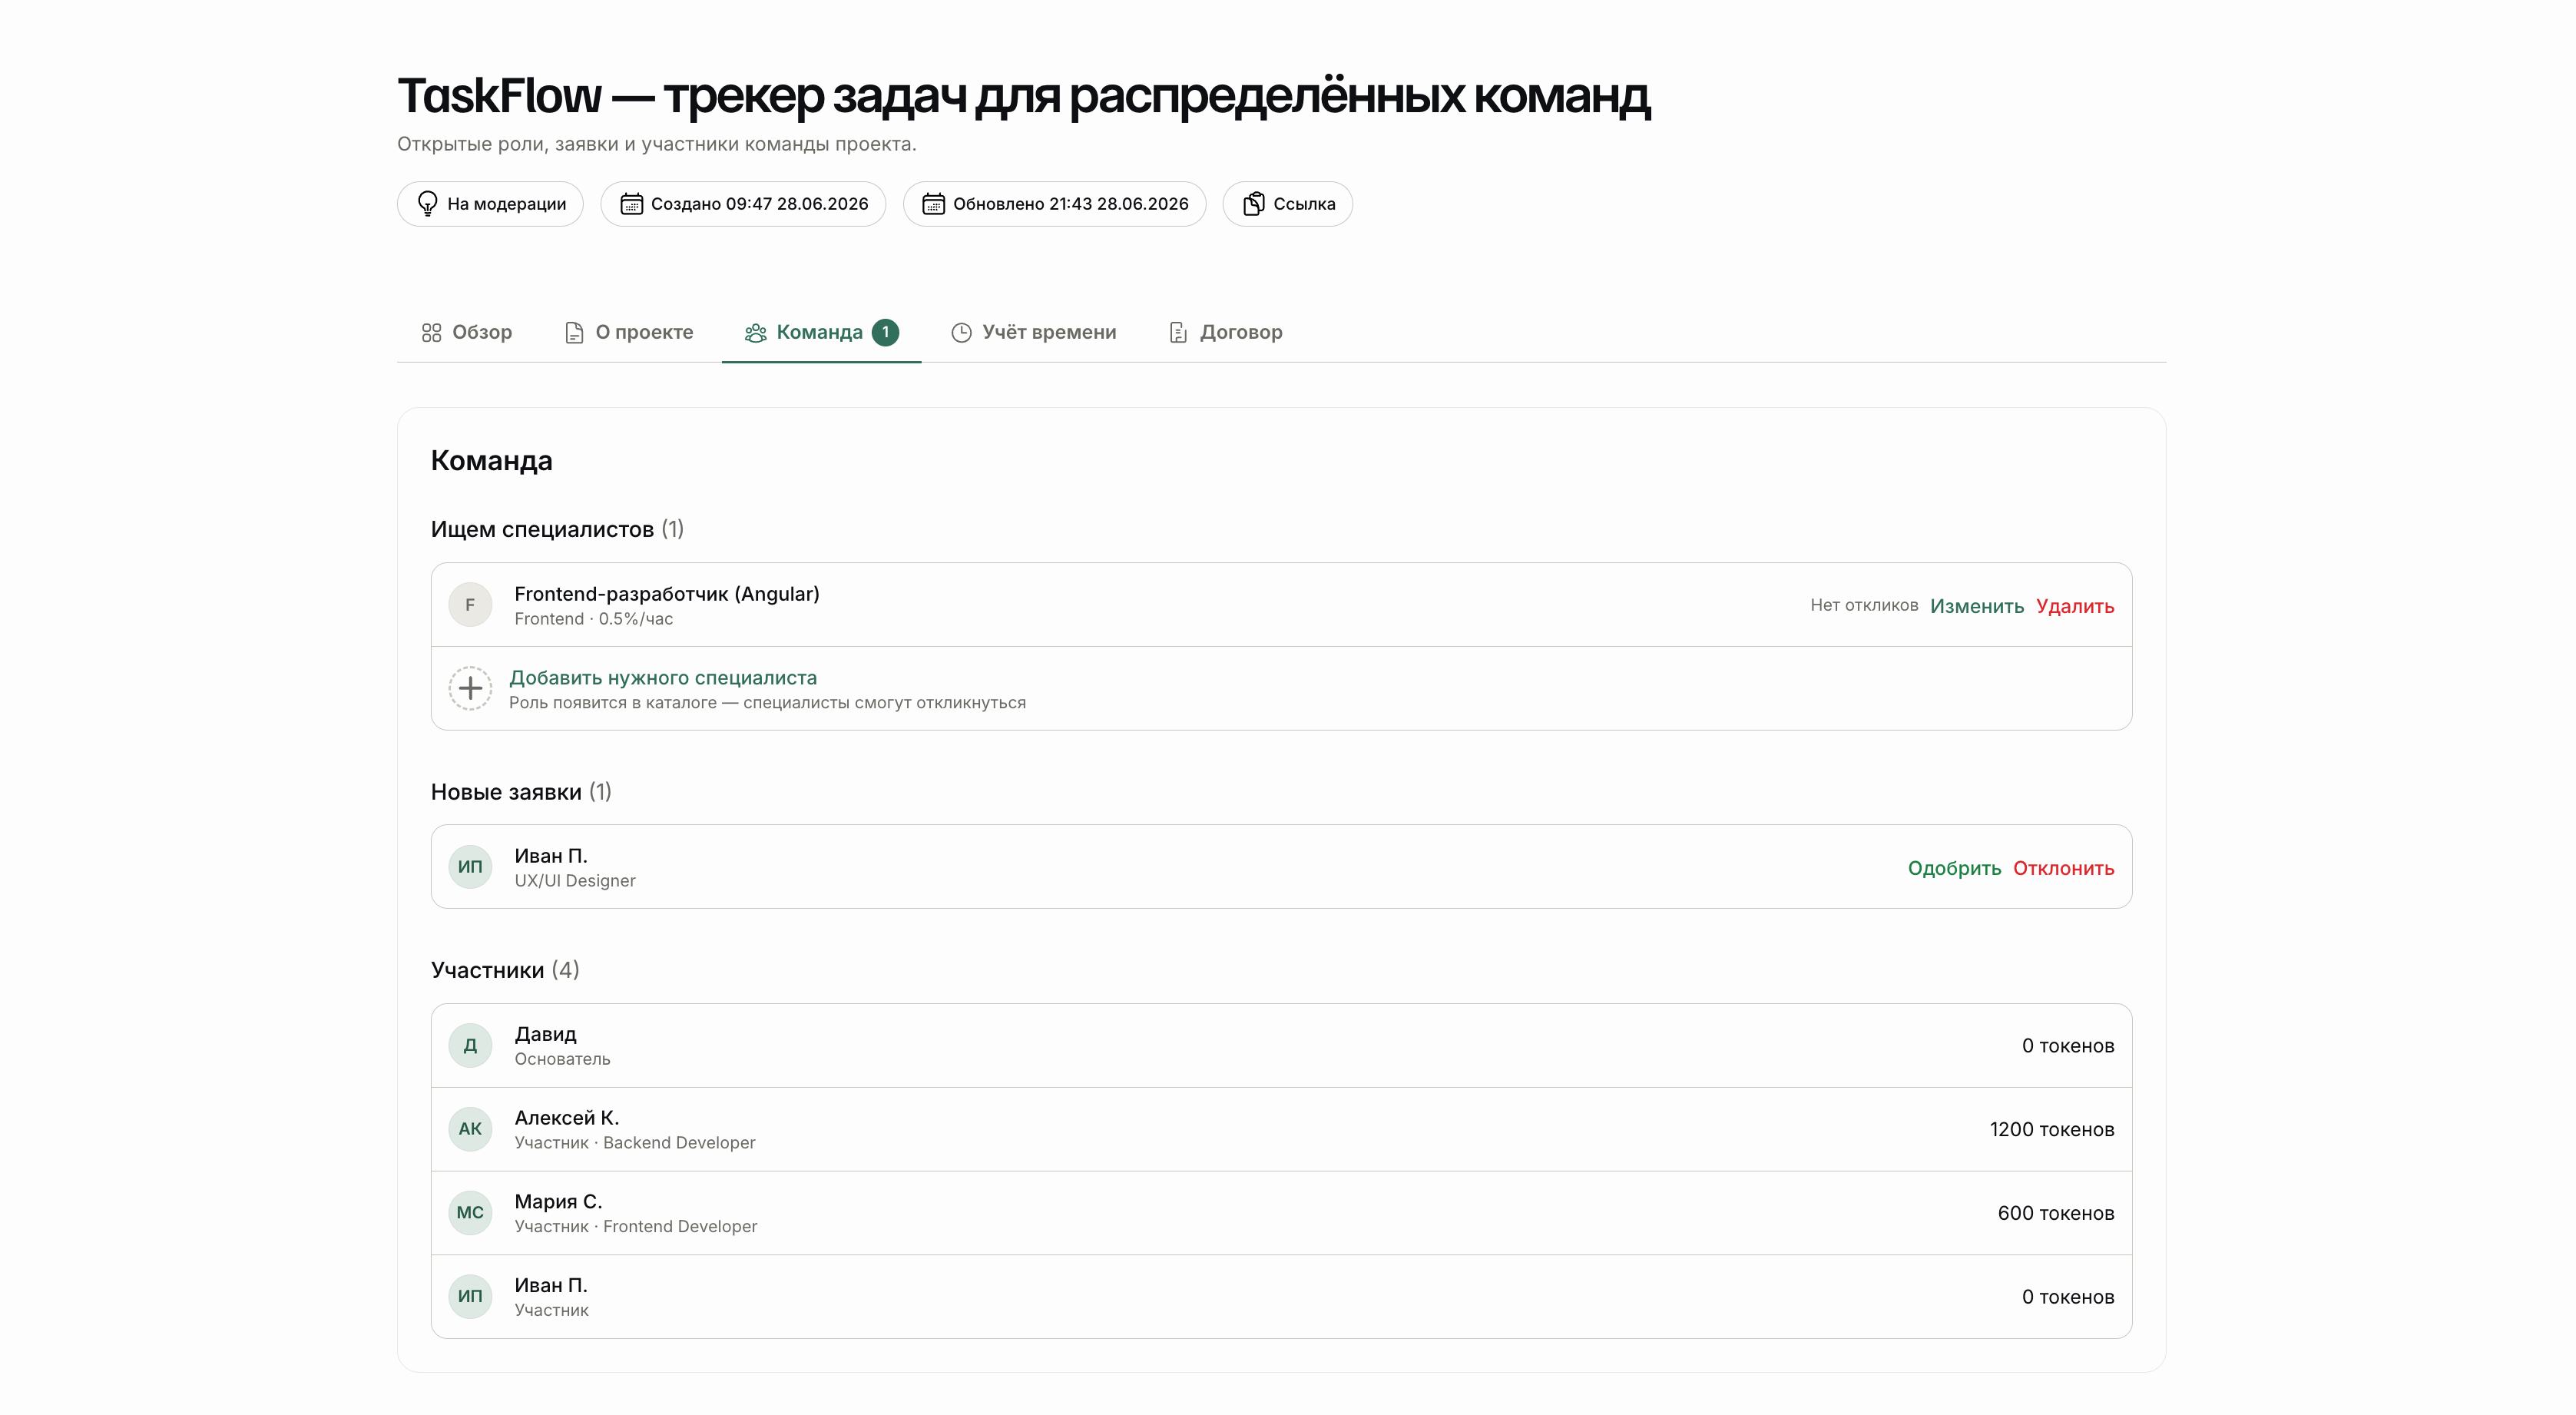Click the Обновлено 21:43 28.06.2026 chip

(x=1054, y=204)
